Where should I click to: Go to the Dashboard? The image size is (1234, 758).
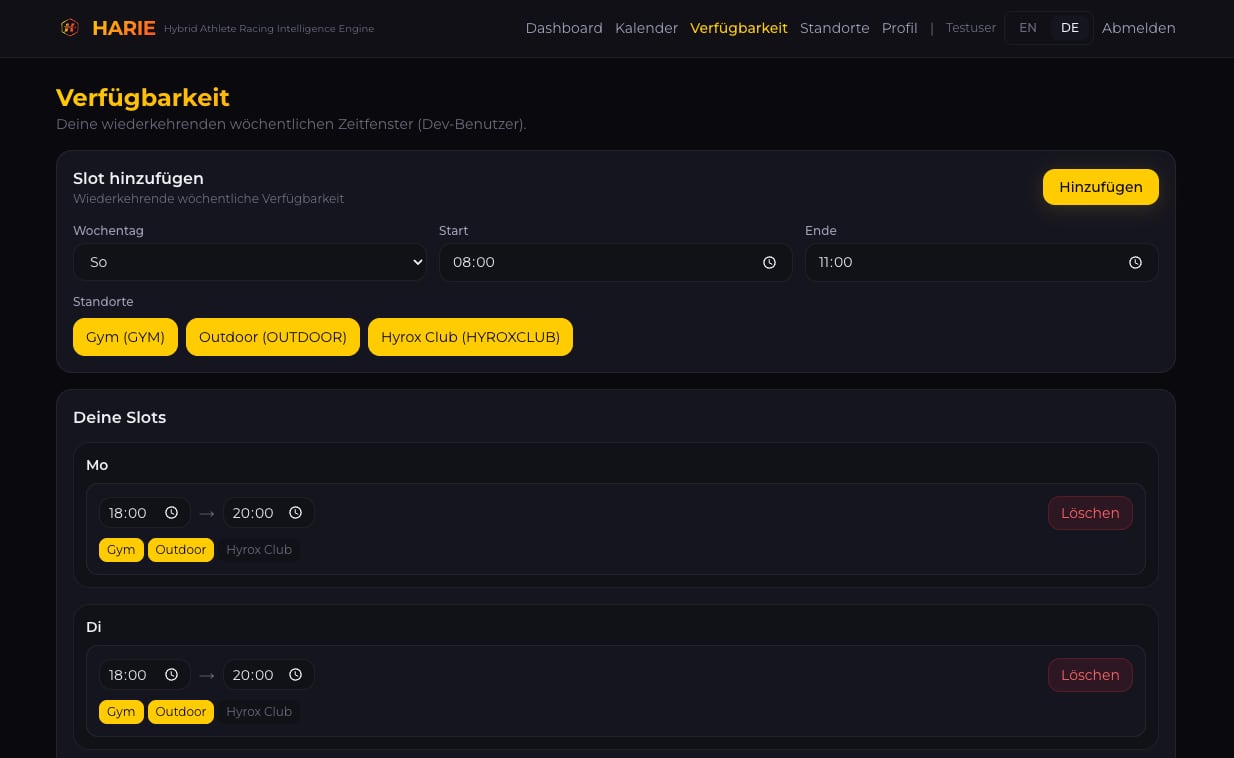564,28
